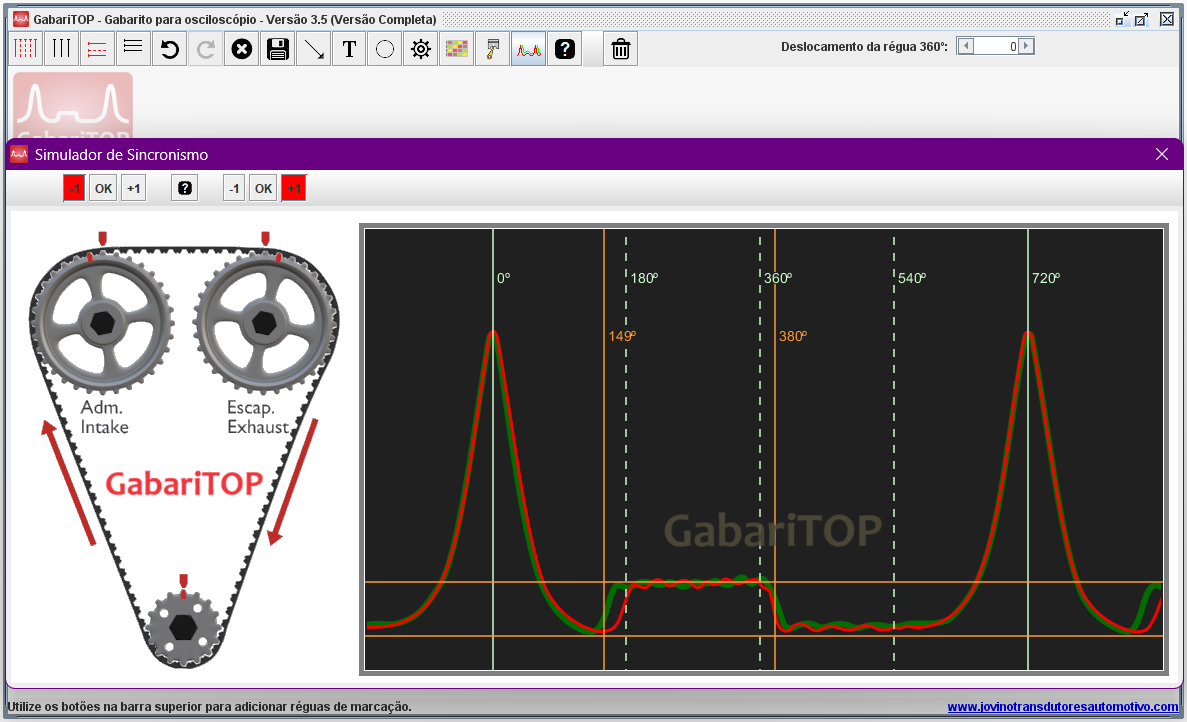
Task: Click the crankshaft sprocket at the bottom
Action: point(183,628)
